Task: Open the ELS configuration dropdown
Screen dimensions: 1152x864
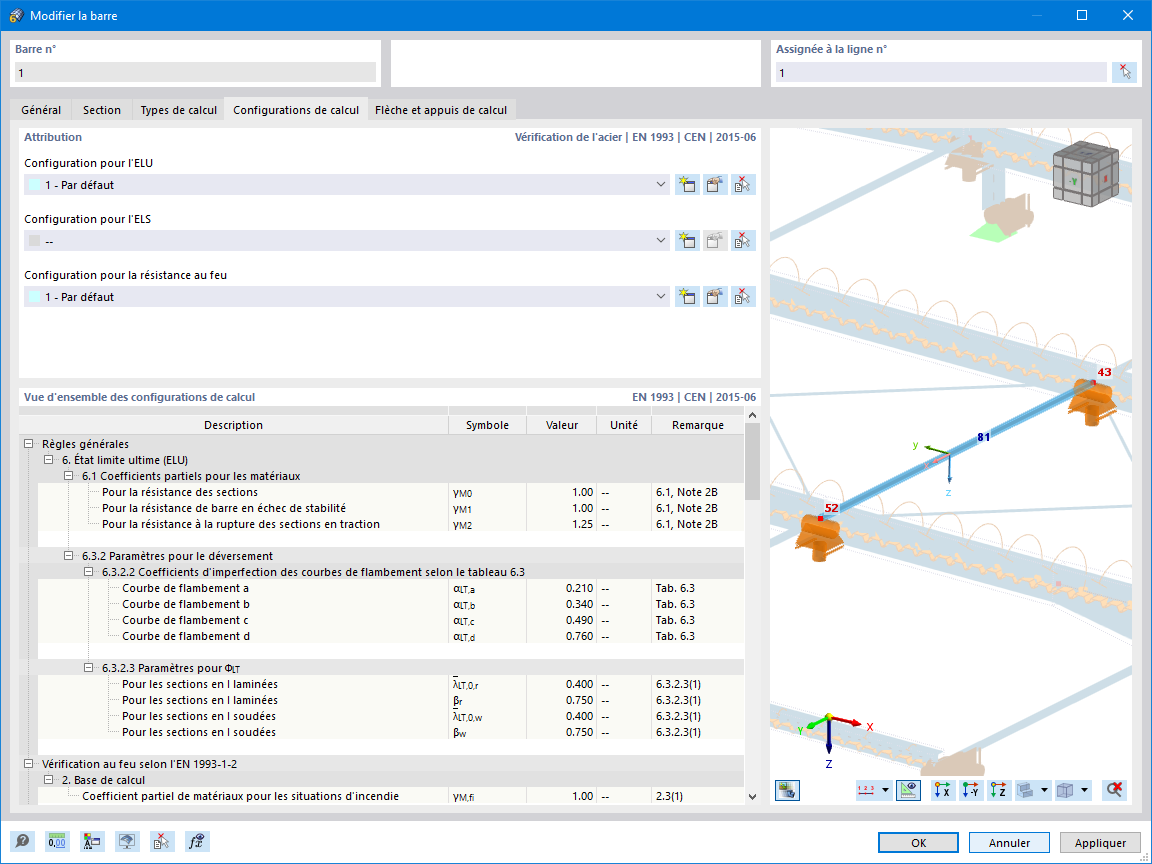Action: (x=660, y=240)
